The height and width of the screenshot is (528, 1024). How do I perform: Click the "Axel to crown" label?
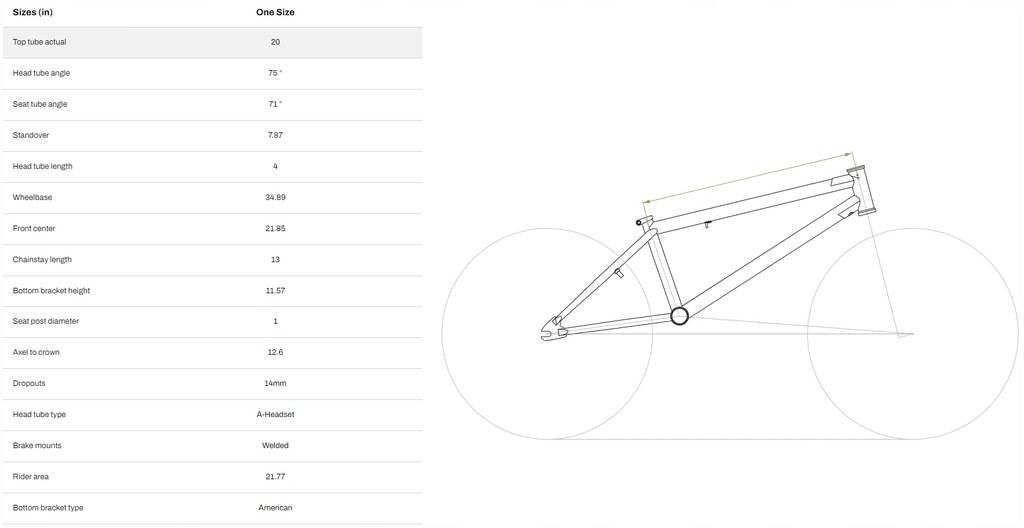[36, 352]
